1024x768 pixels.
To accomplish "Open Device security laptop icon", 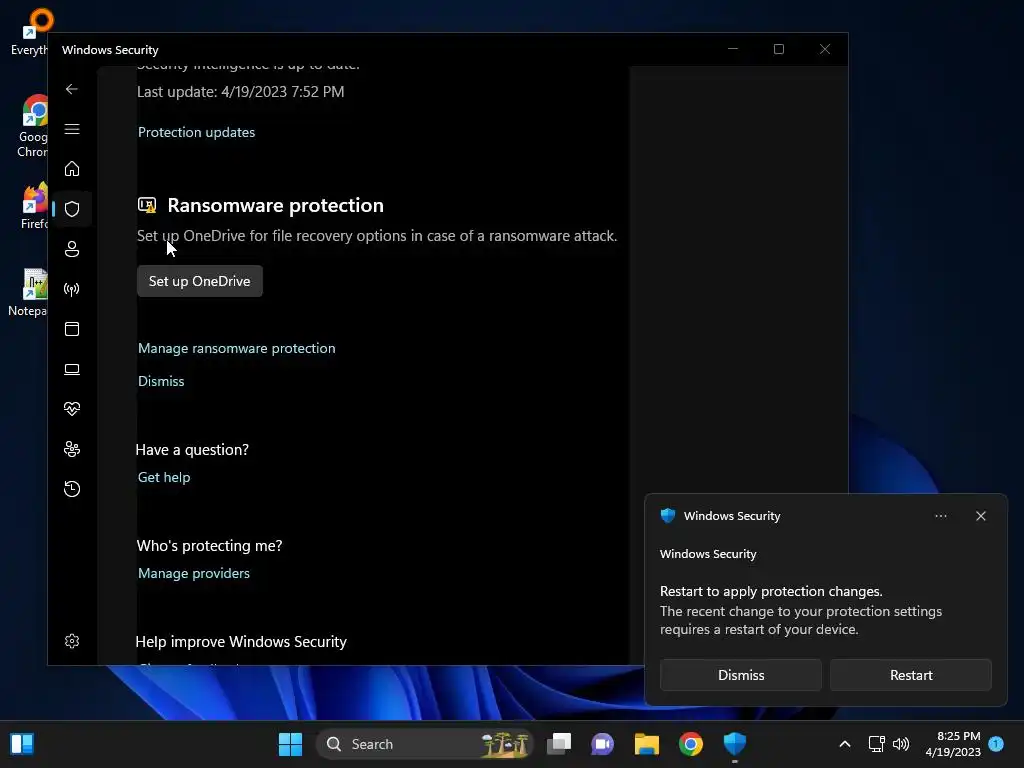I will (72, 369).
